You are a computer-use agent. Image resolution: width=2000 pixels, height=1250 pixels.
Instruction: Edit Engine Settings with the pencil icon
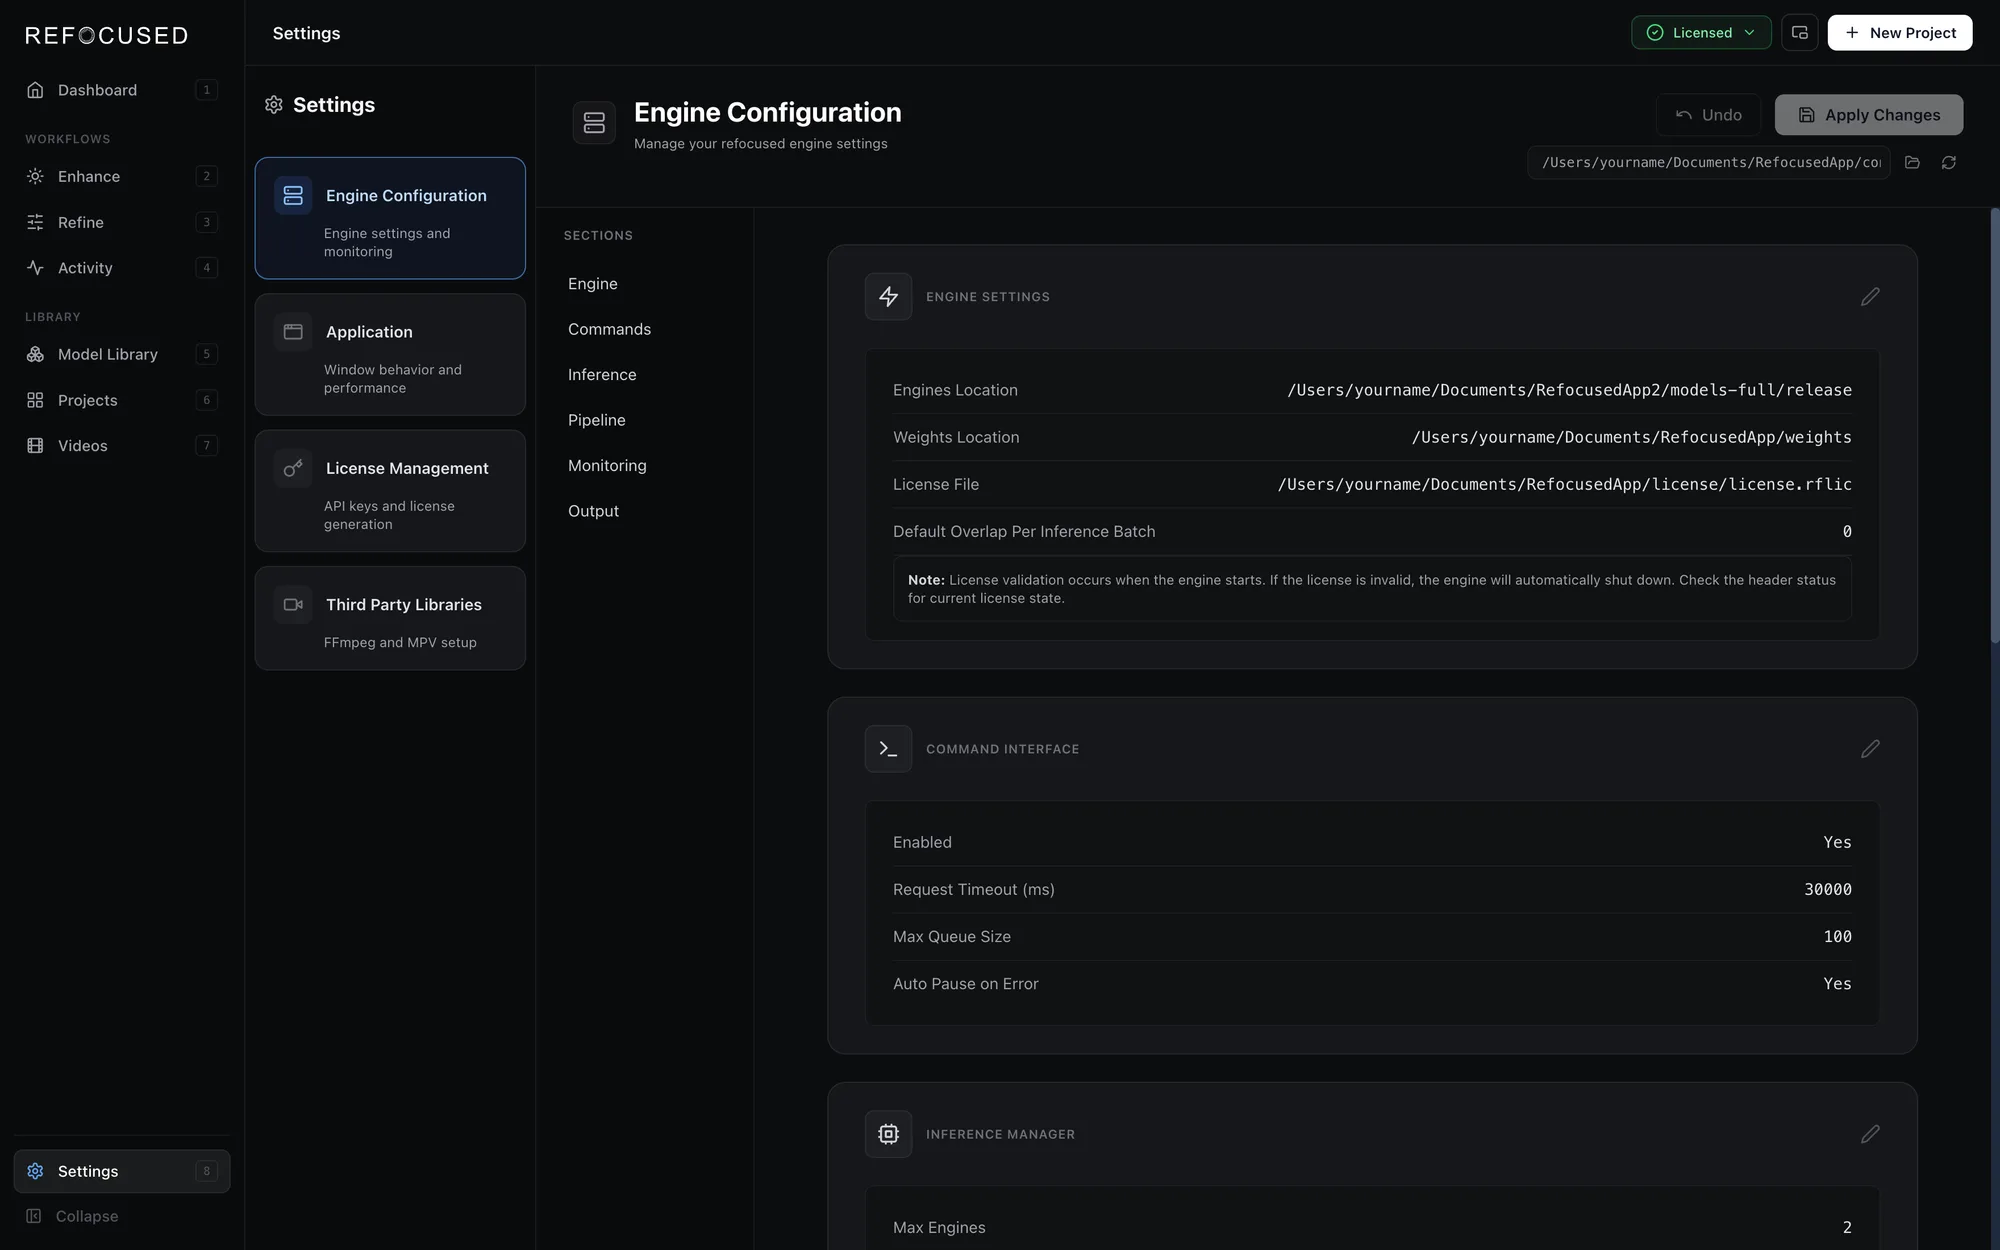click(1870, 297)
